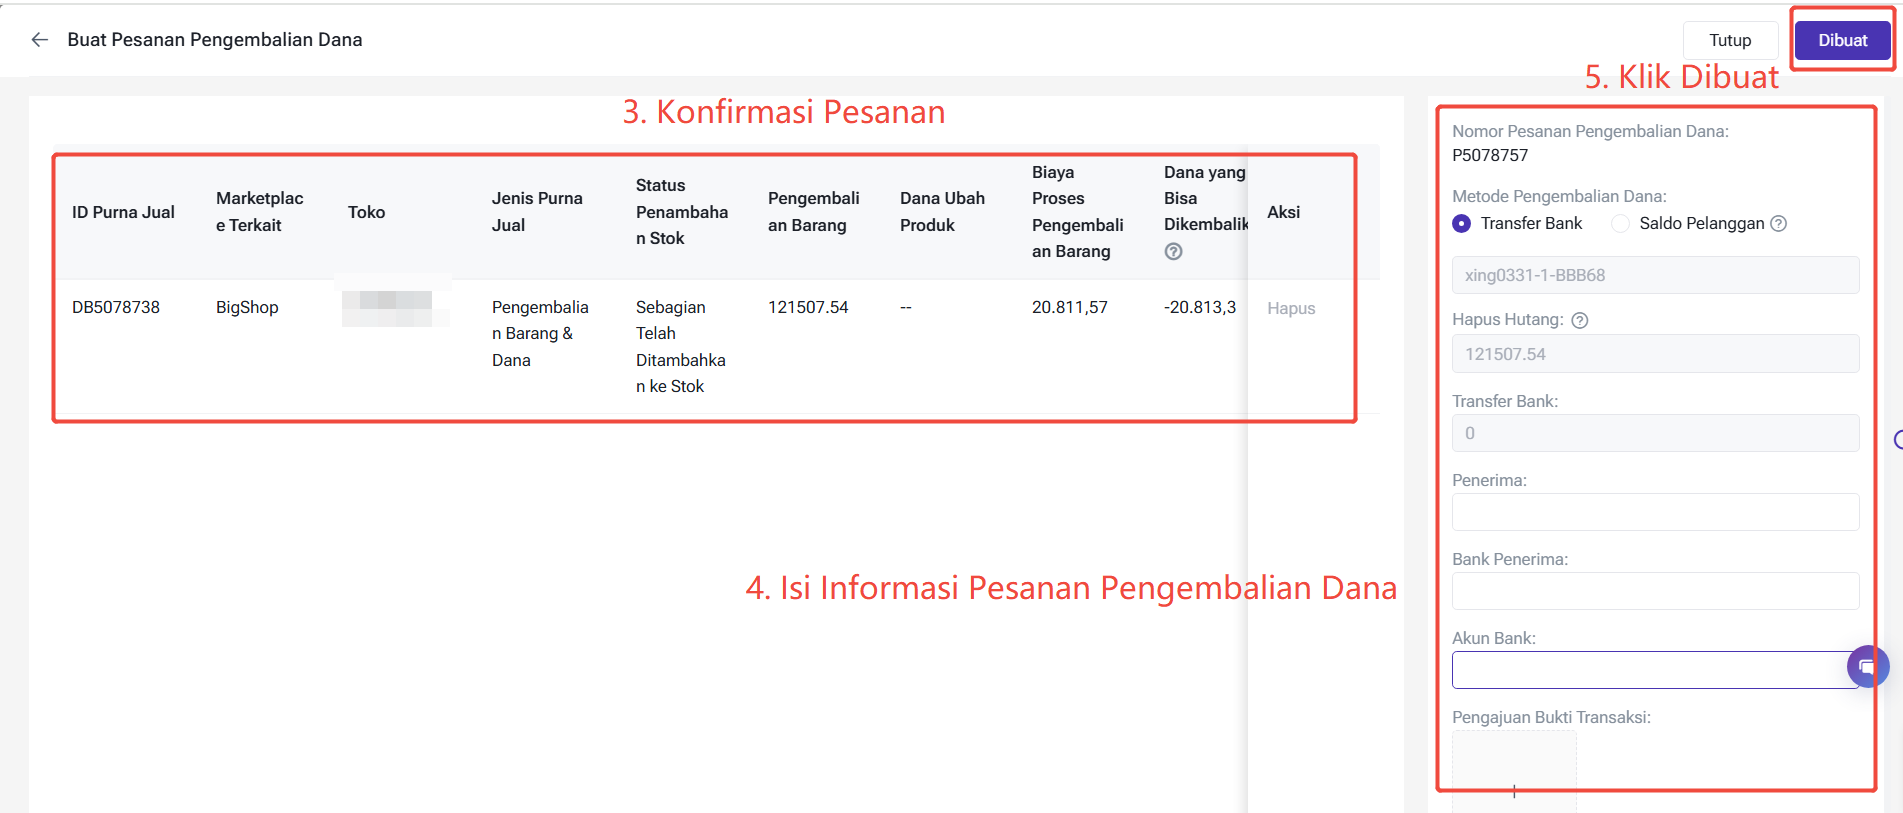Open the floating chat support icon
This screenshot has width=1903, height=813.
1867,666
